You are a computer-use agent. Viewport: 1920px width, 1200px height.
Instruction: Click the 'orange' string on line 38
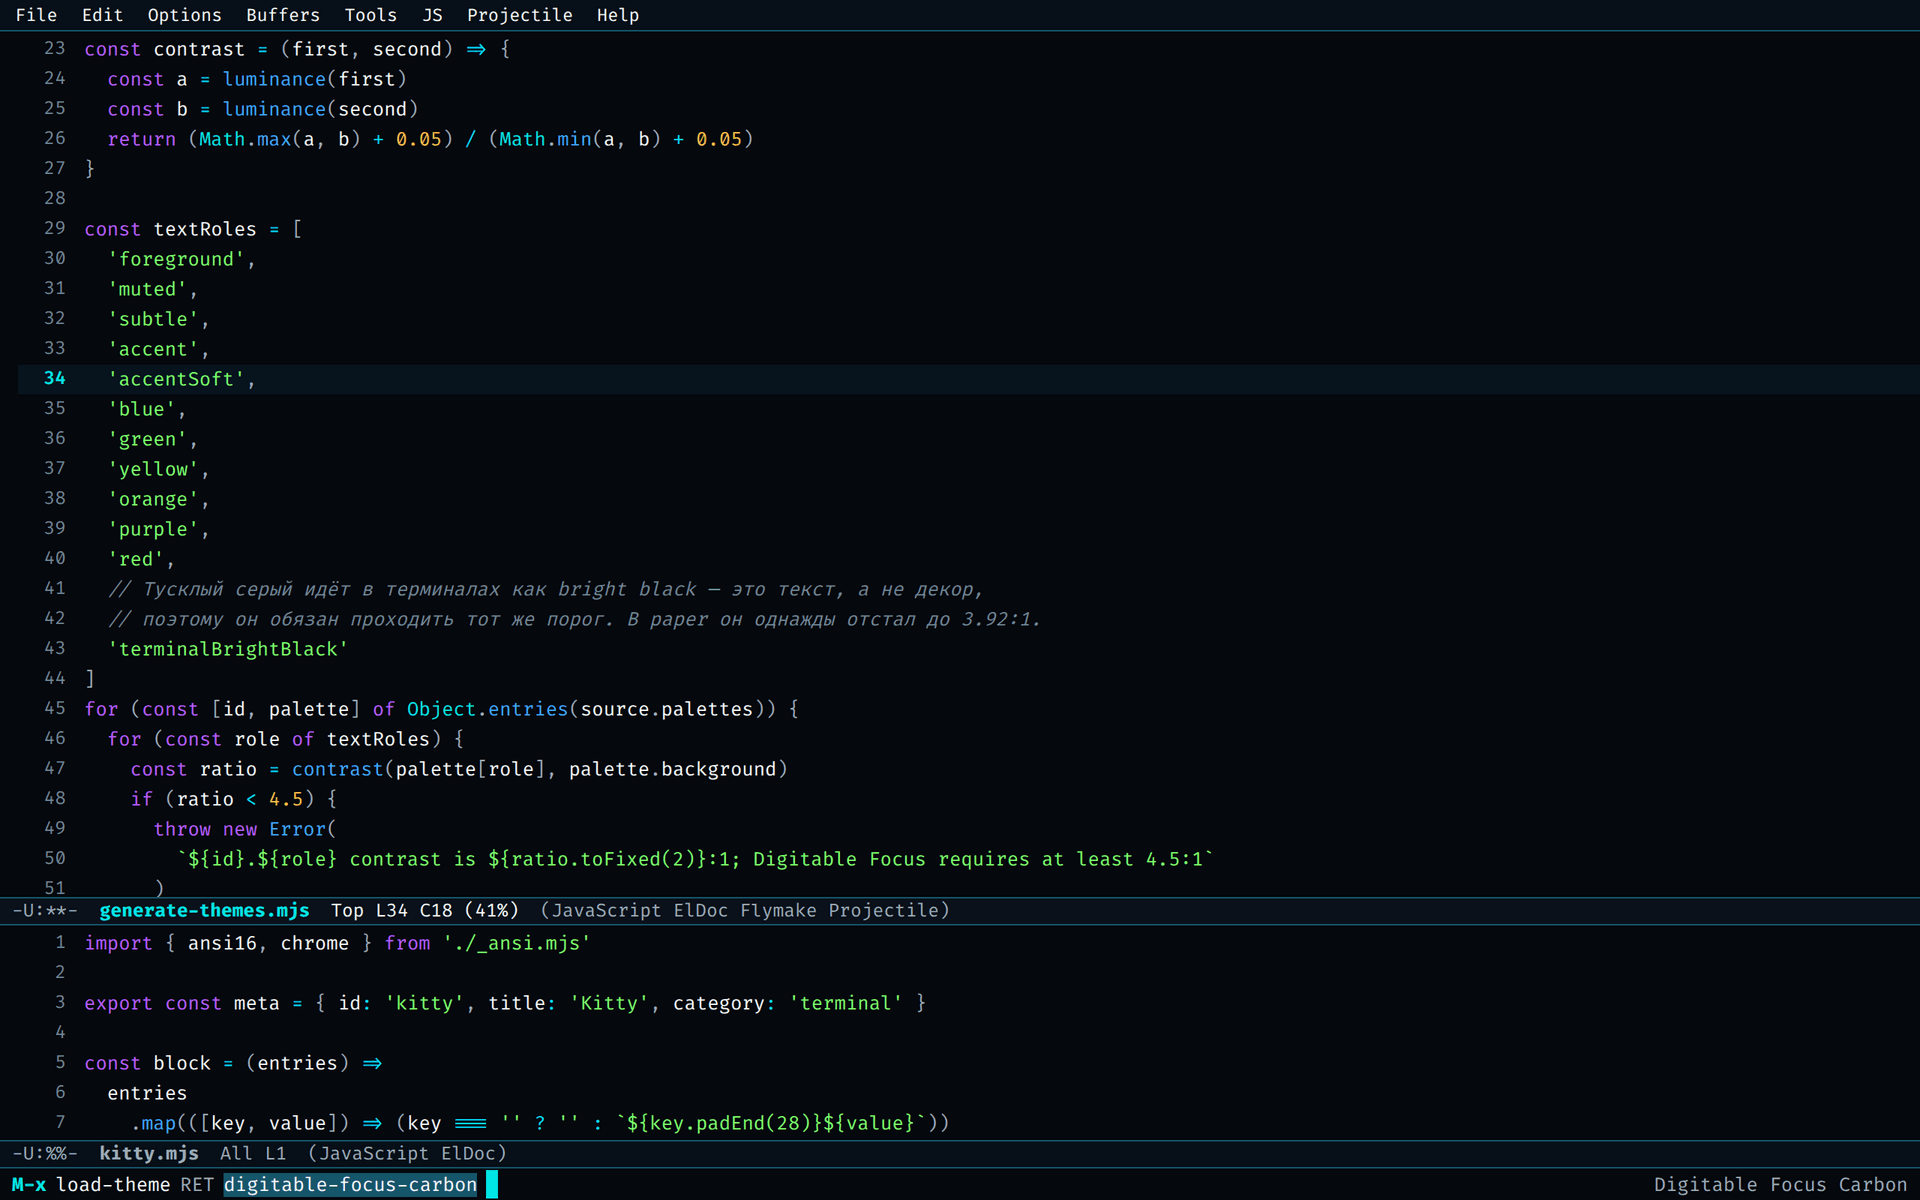153,499
